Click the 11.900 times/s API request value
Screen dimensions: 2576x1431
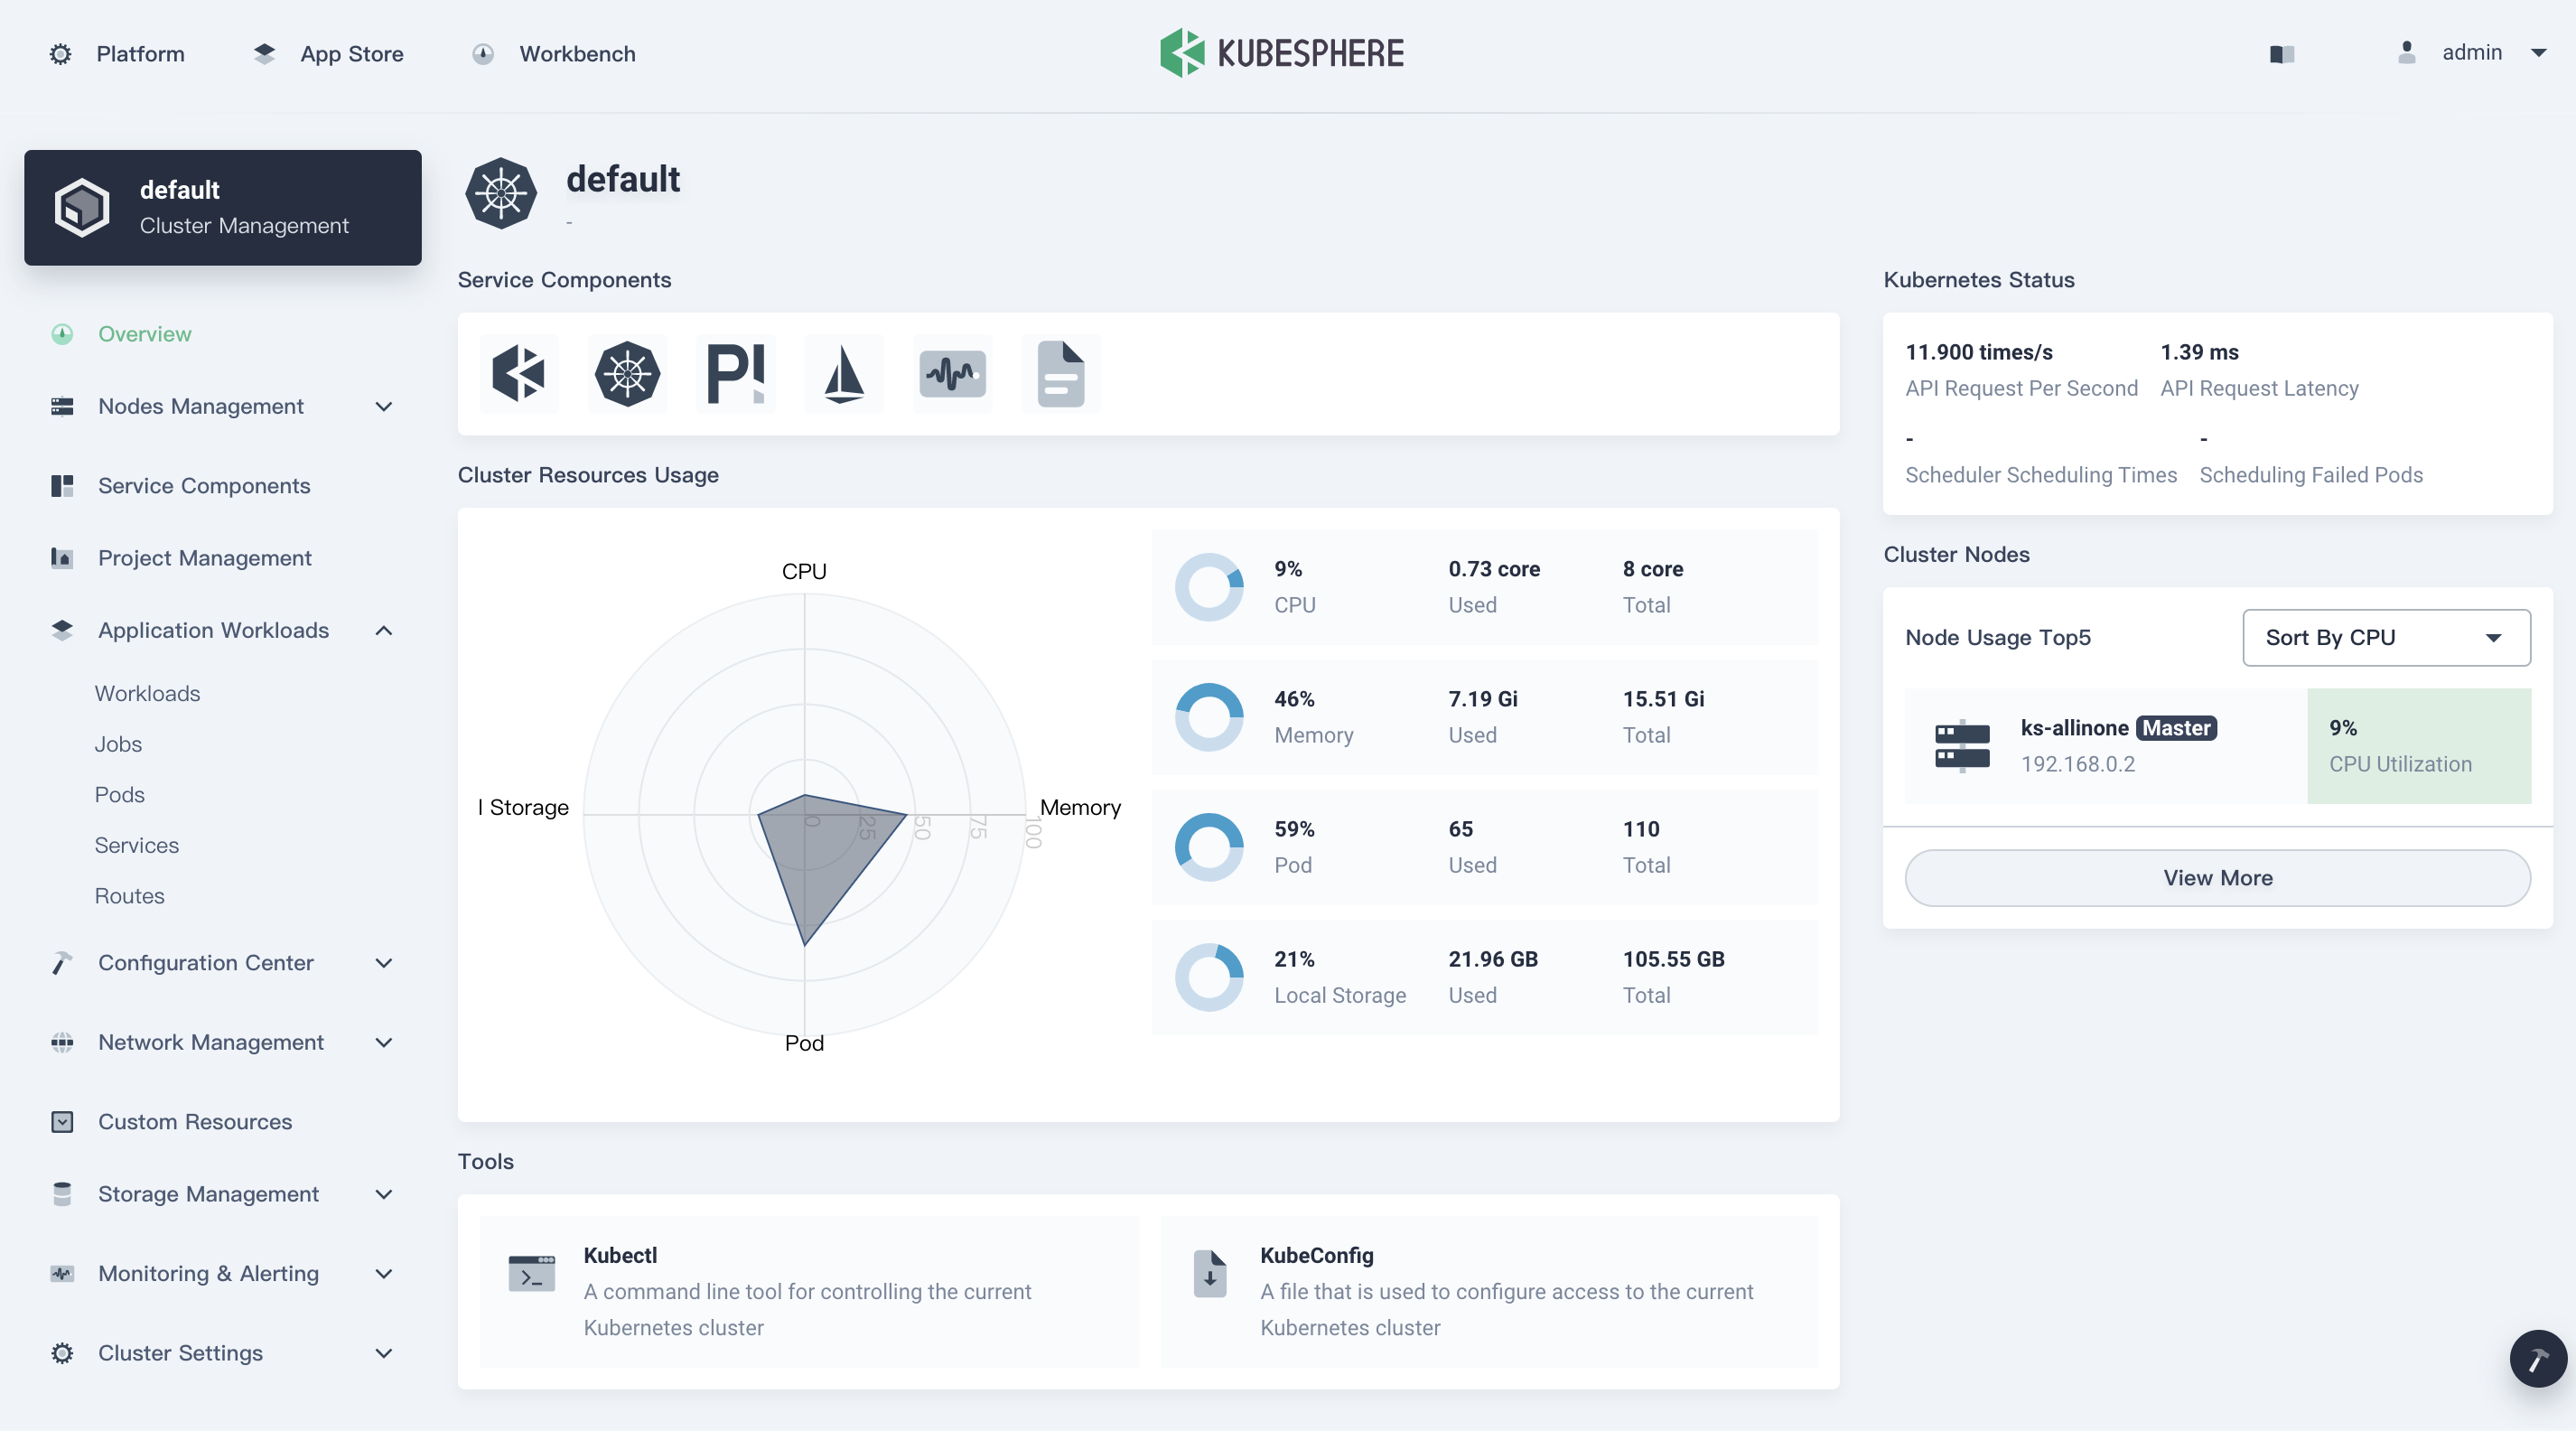coord(1978,352)
